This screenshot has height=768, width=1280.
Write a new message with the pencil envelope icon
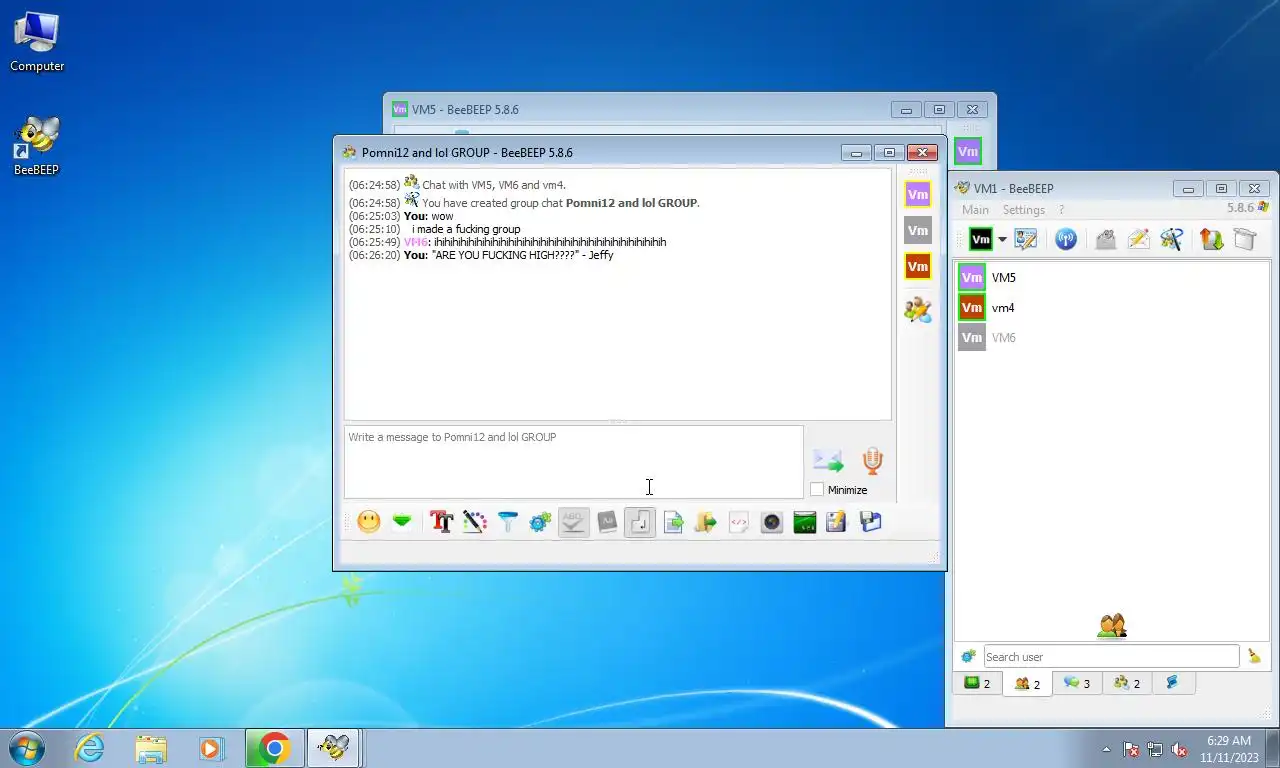(x=1138, y=239)
